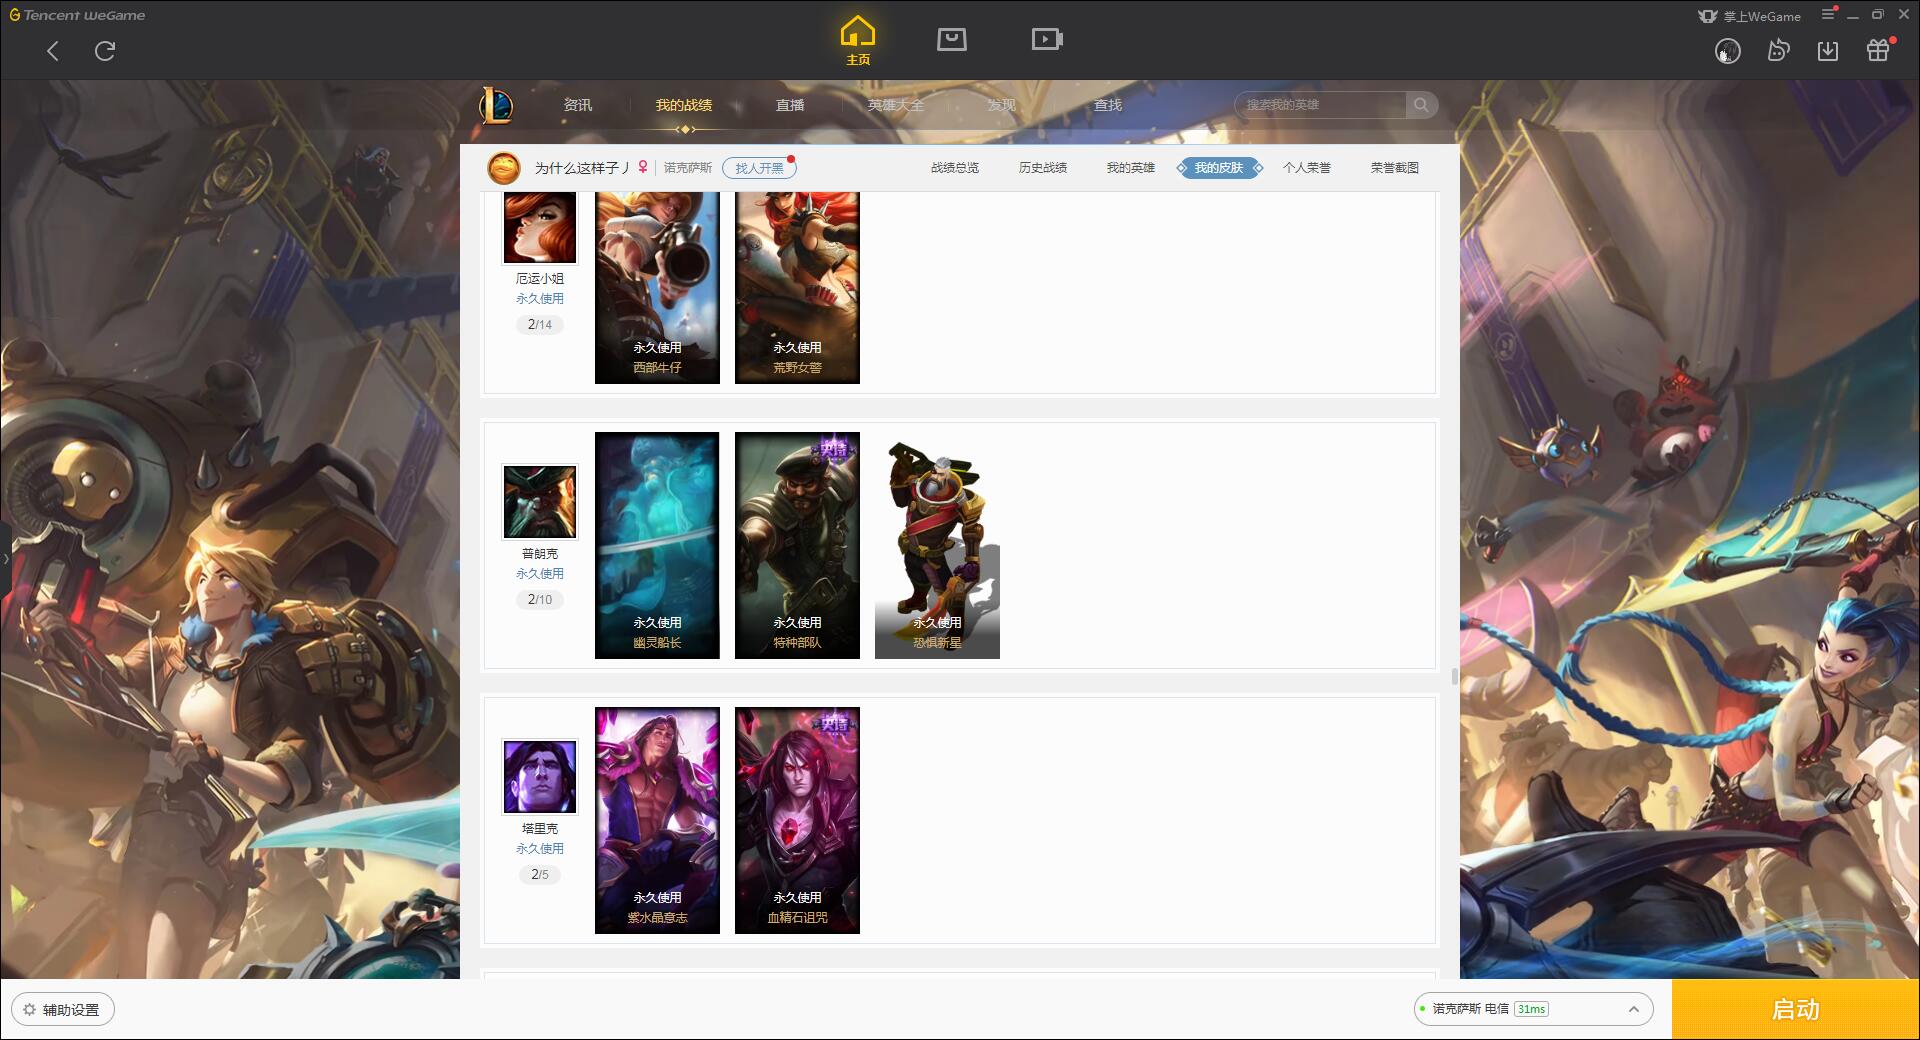Open the 历史战绩 sub-tab
The height and width of the screenshot is (1040, 1920).
tap(1043, 168)
